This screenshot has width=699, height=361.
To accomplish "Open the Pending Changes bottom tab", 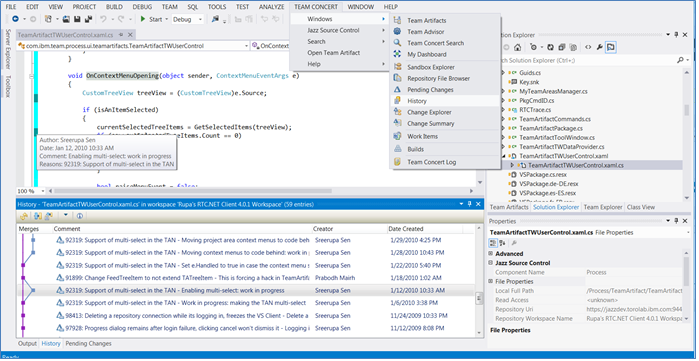I will 88,344.
